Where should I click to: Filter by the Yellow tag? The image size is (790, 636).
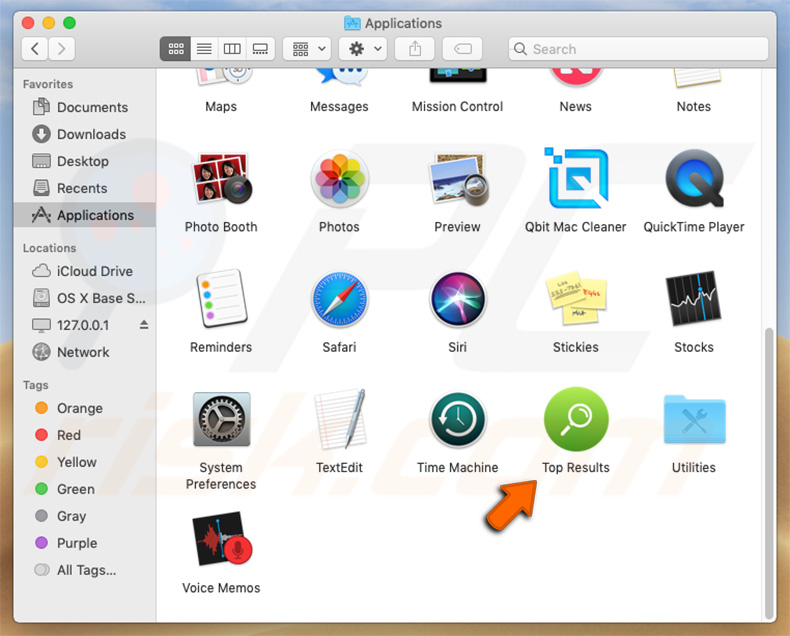[x=85, y=462]
